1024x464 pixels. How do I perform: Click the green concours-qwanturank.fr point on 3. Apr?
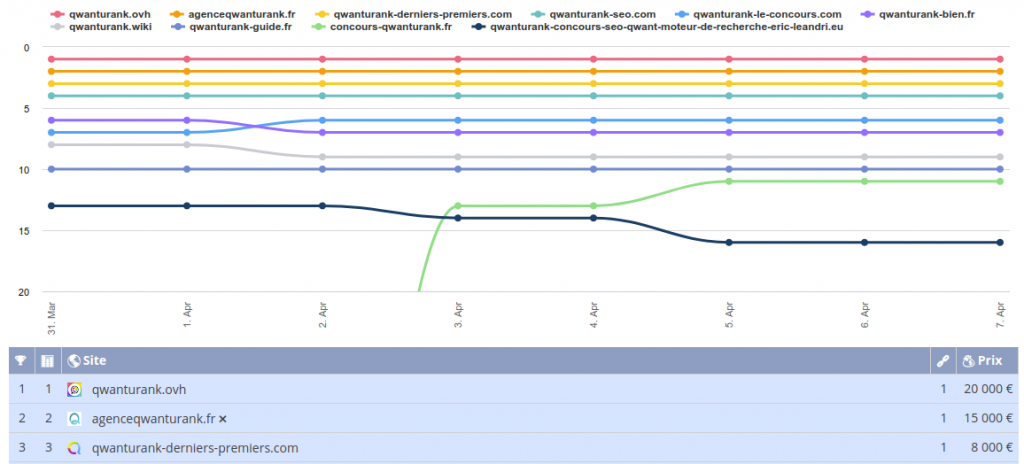pyautogui.click(x=458, y=206)
